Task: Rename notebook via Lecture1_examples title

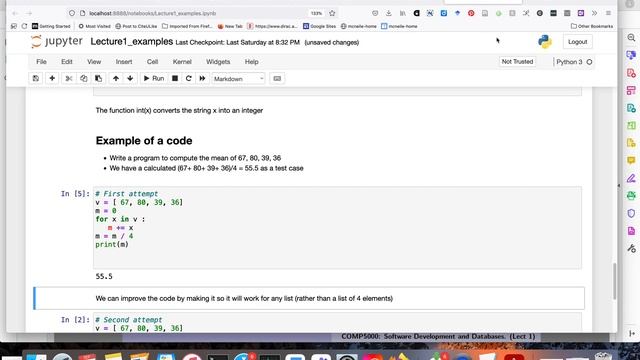Action: tap(131, 42)
